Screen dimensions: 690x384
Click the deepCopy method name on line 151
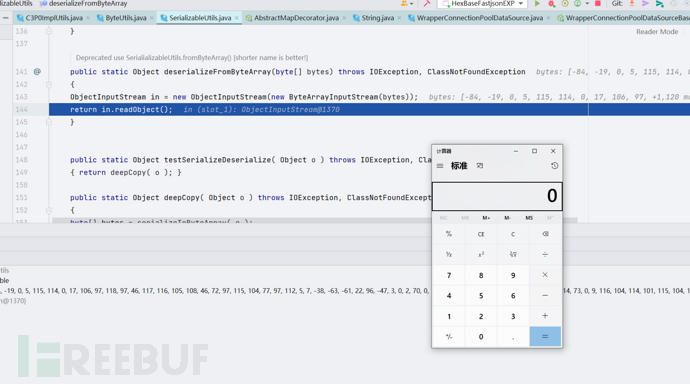coord(182,197)
